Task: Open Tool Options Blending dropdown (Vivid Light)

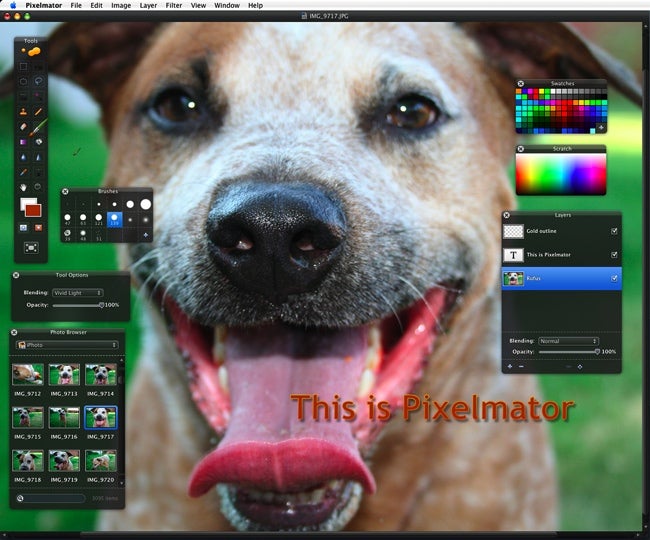Action: coord(78,293)
